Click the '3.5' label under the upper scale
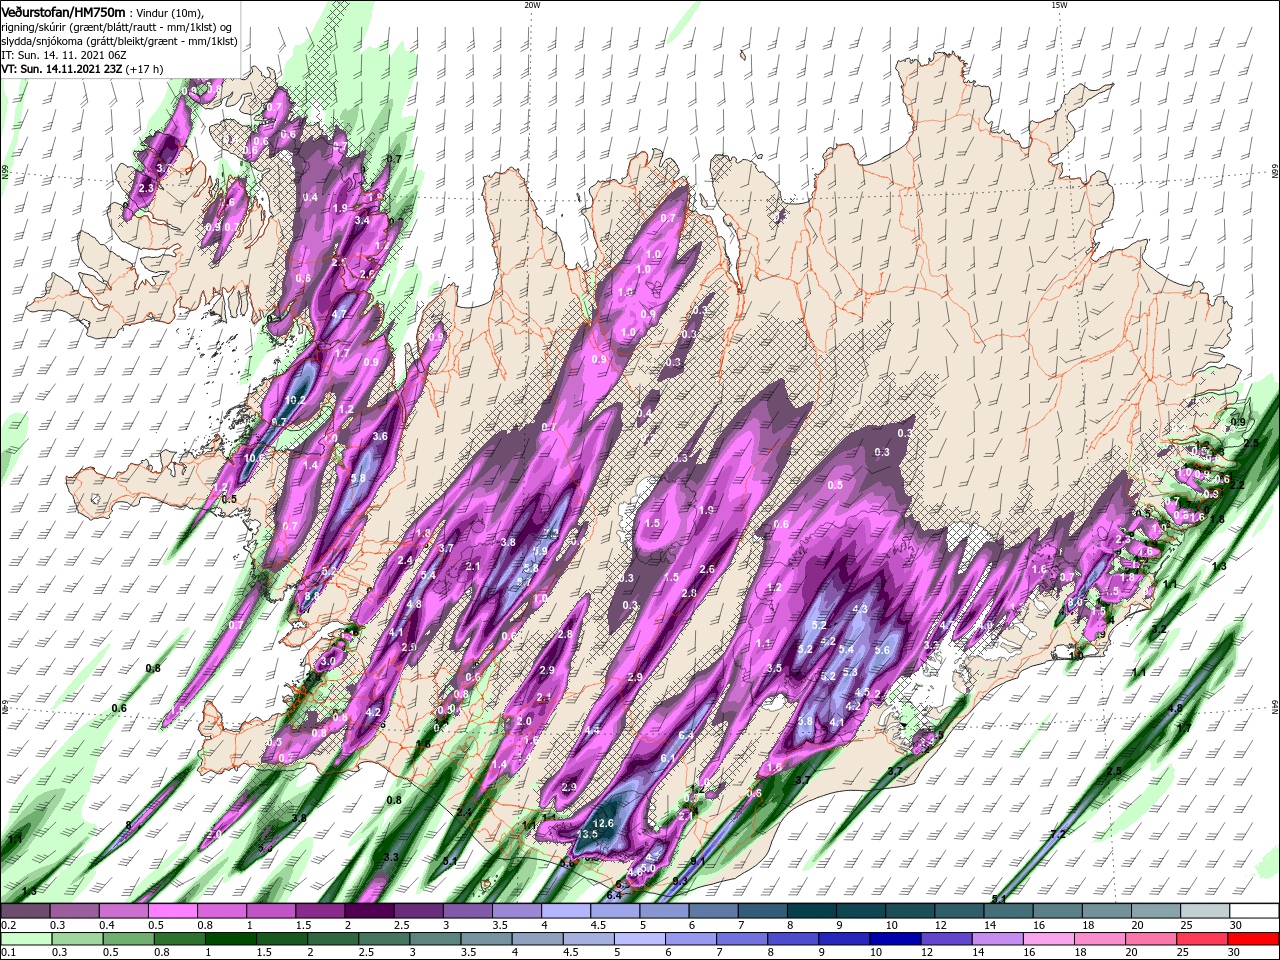The image size is (1280, 960). coord(498,925)
